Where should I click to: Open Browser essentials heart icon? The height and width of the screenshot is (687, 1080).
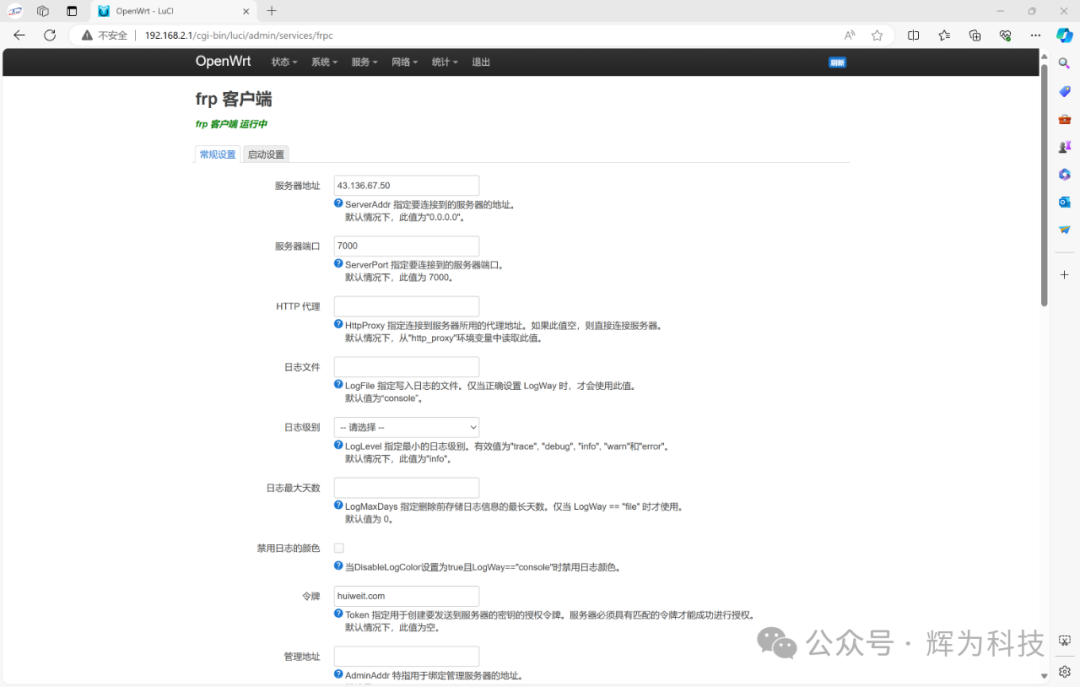click(x=1004, y=35)
